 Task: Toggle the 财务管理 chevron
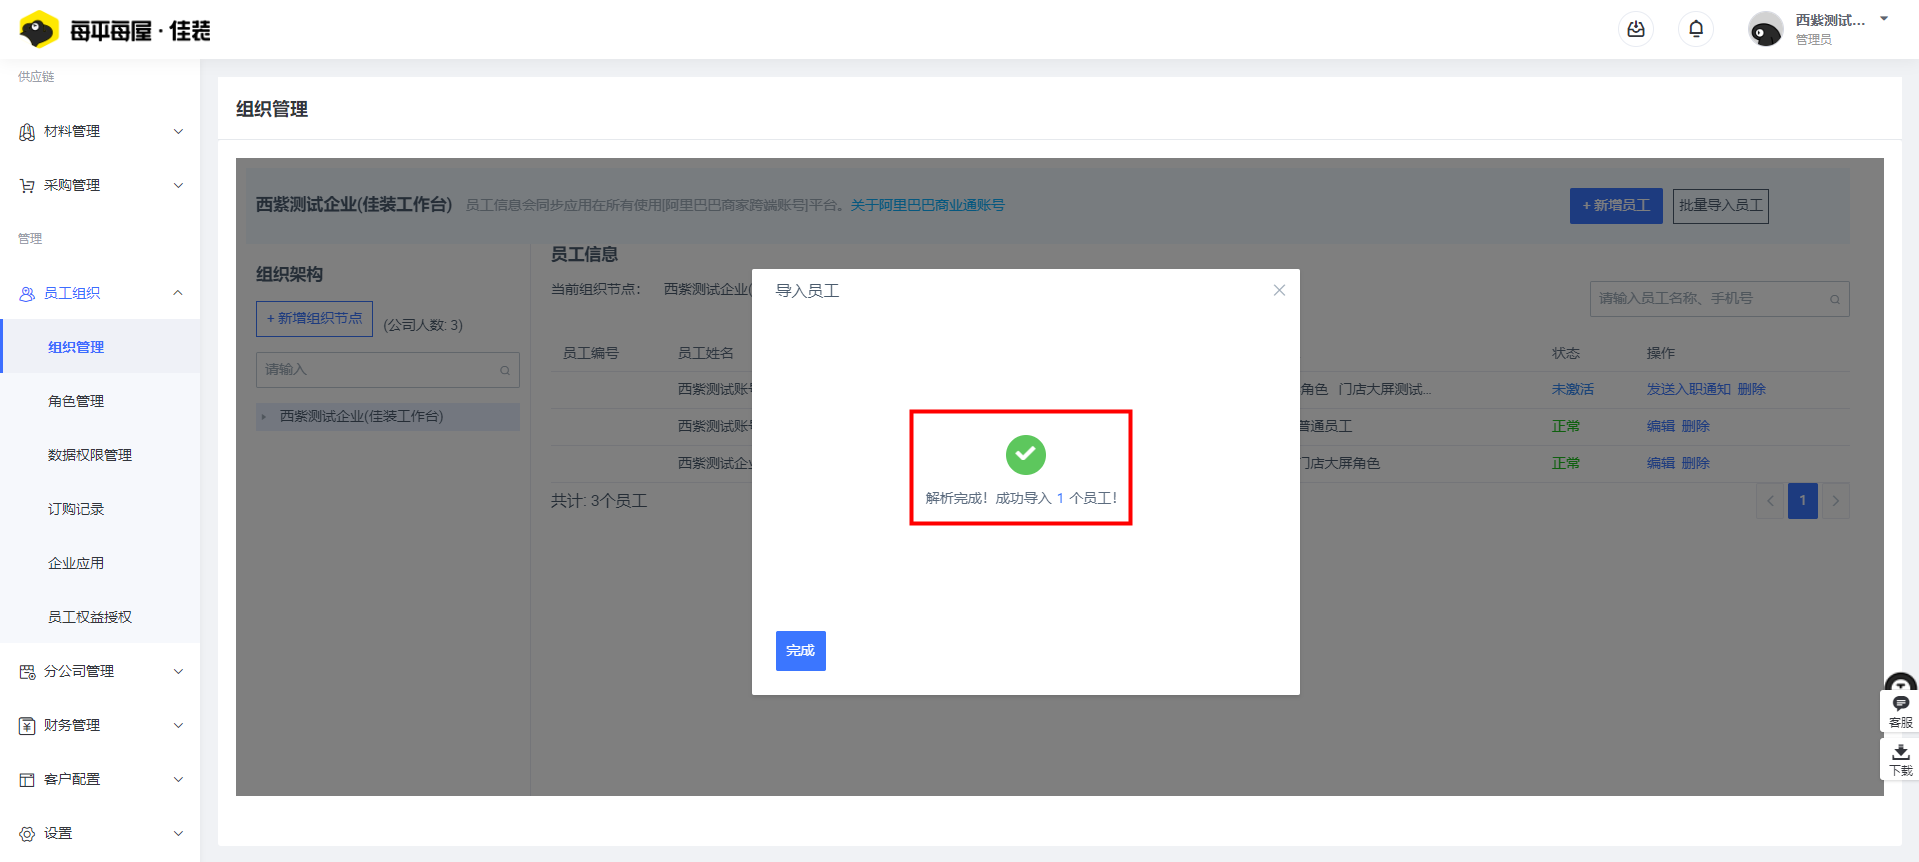(178, 725)
